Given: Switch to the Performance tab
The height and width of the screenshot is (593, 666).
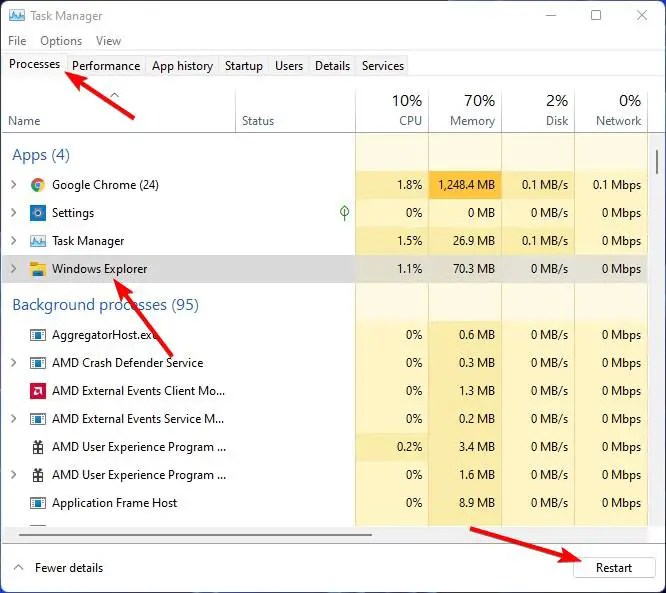Looking at the screenshot, I should (106, 66).
